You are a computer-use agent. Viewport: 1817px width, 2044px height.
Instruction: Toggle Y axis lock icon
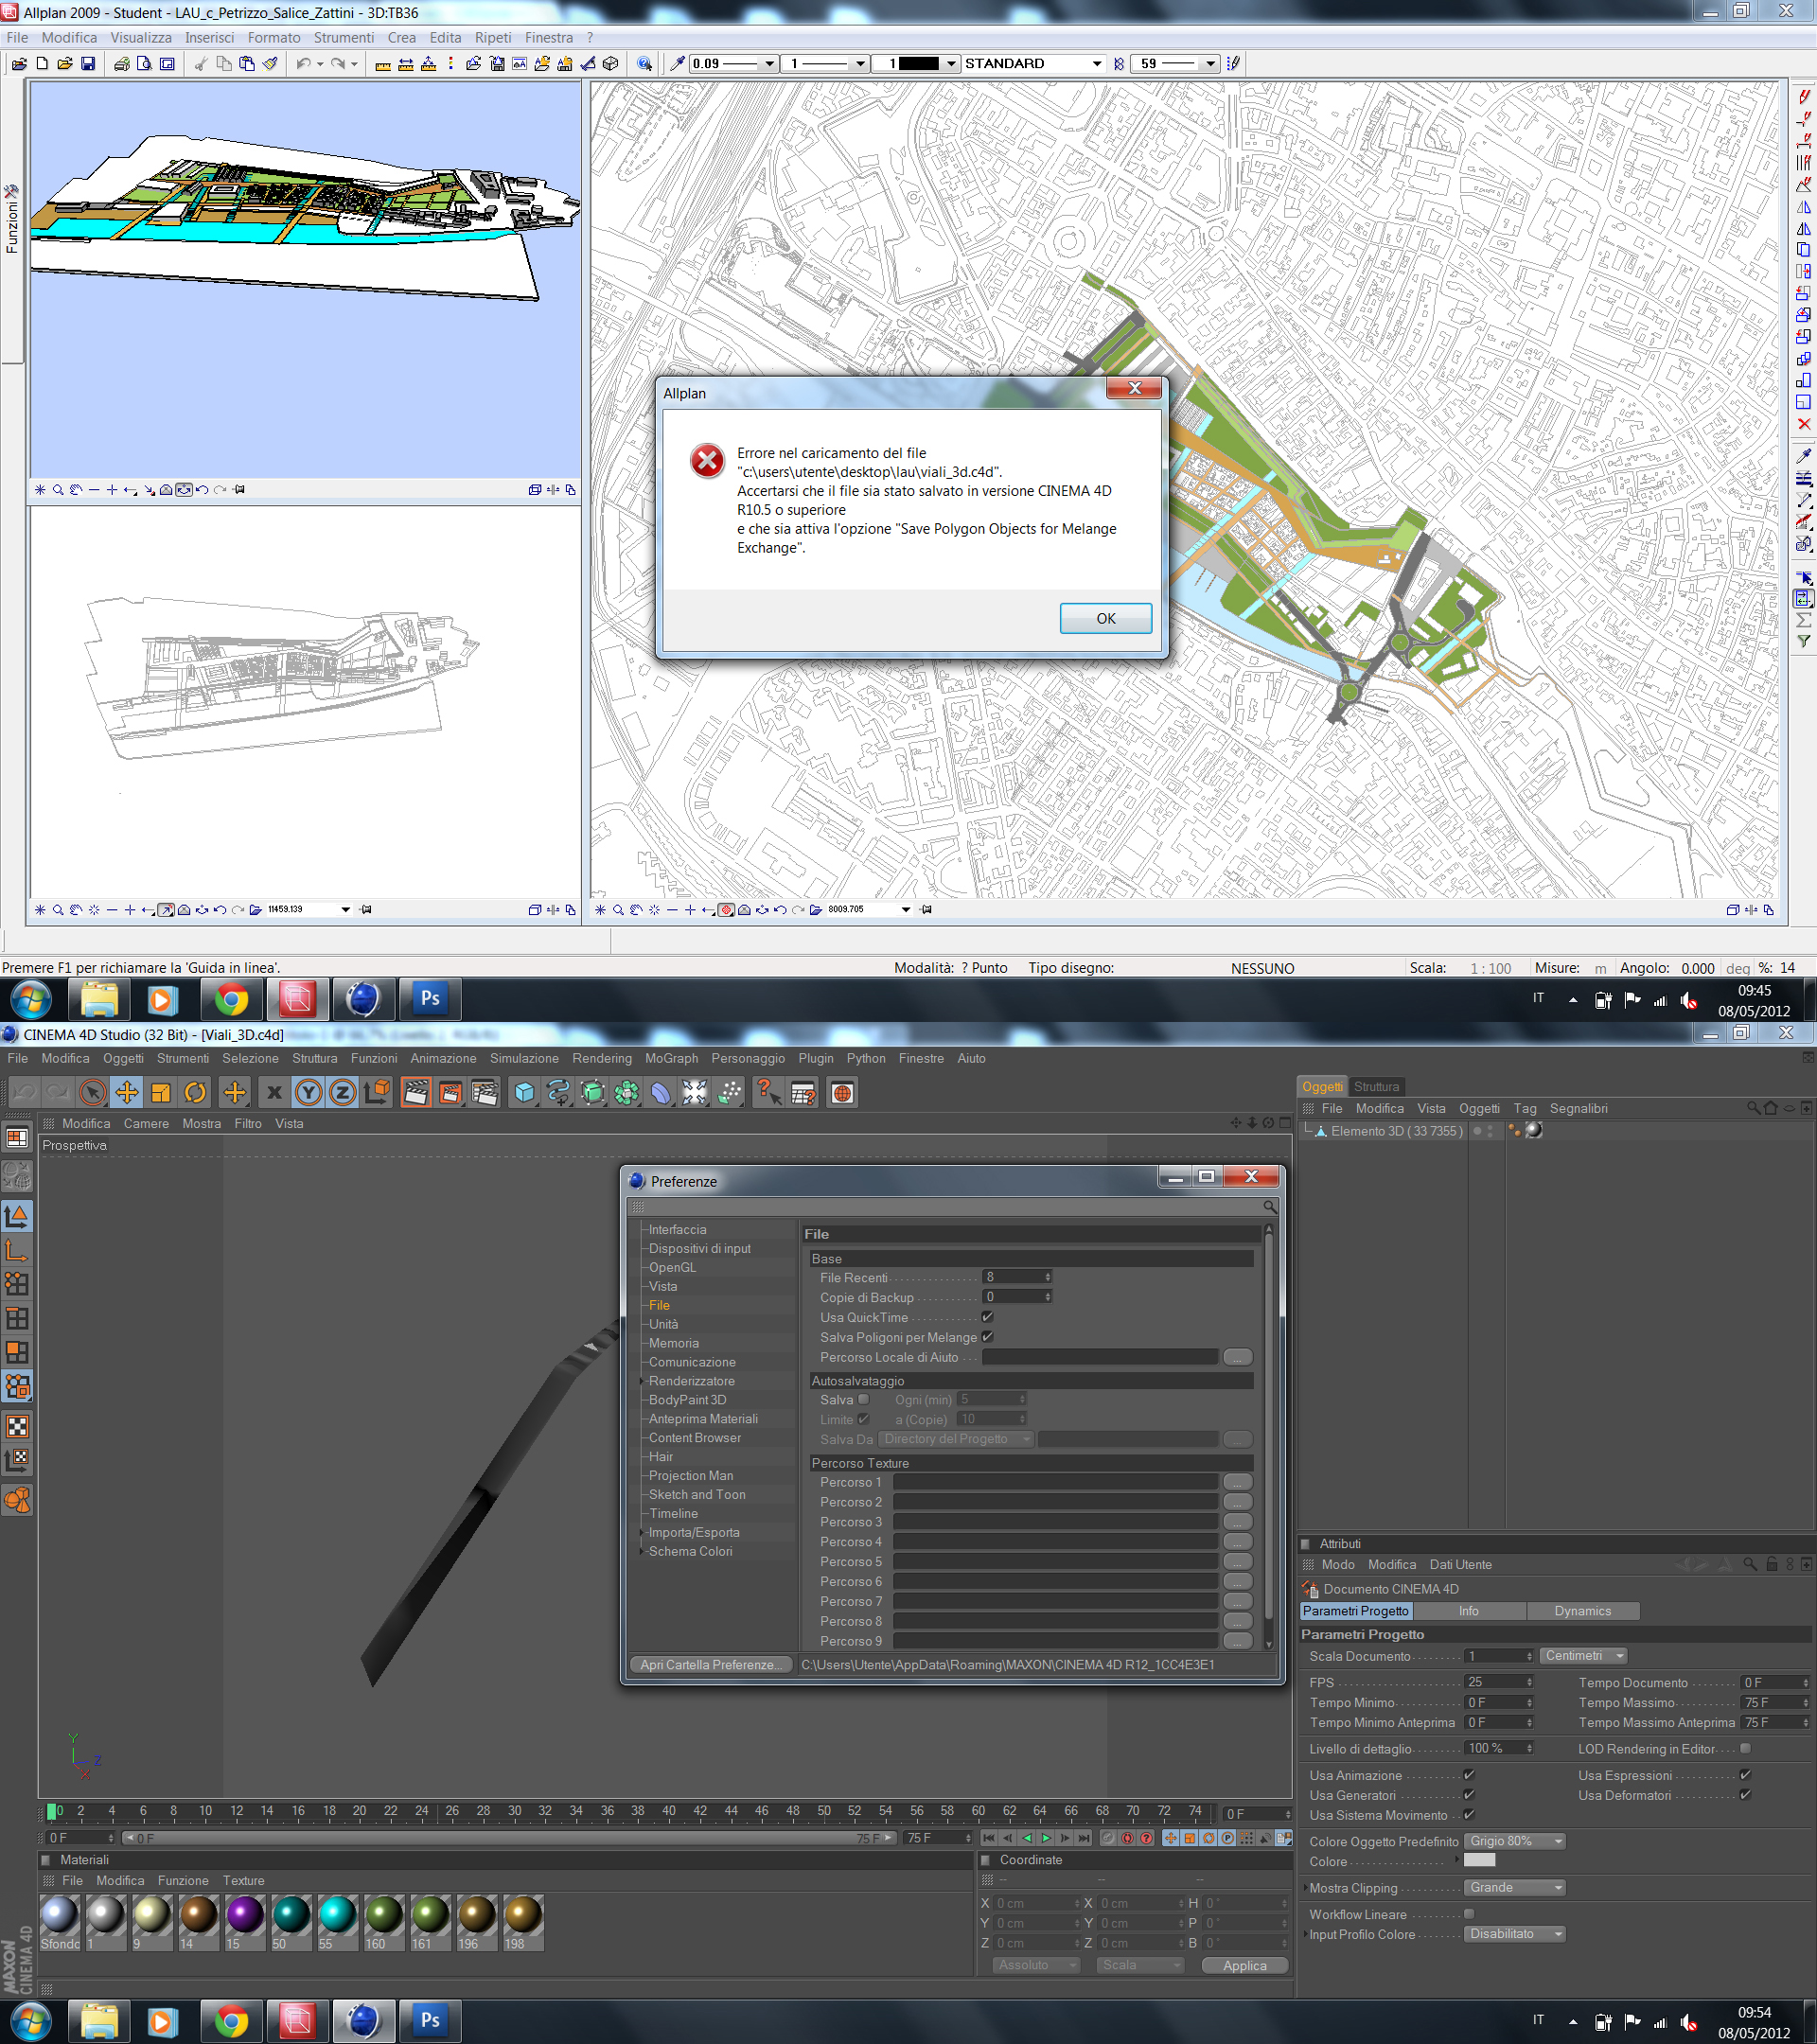point(308,1093)
